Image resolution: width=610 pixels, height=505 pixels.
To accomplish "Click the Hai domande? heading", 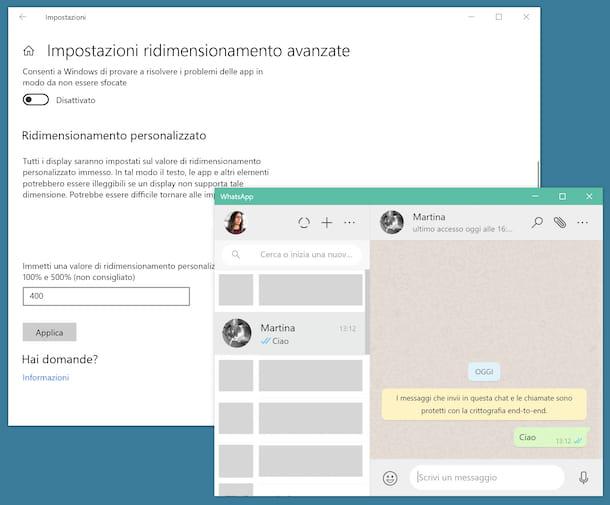I will pos(60,359).
